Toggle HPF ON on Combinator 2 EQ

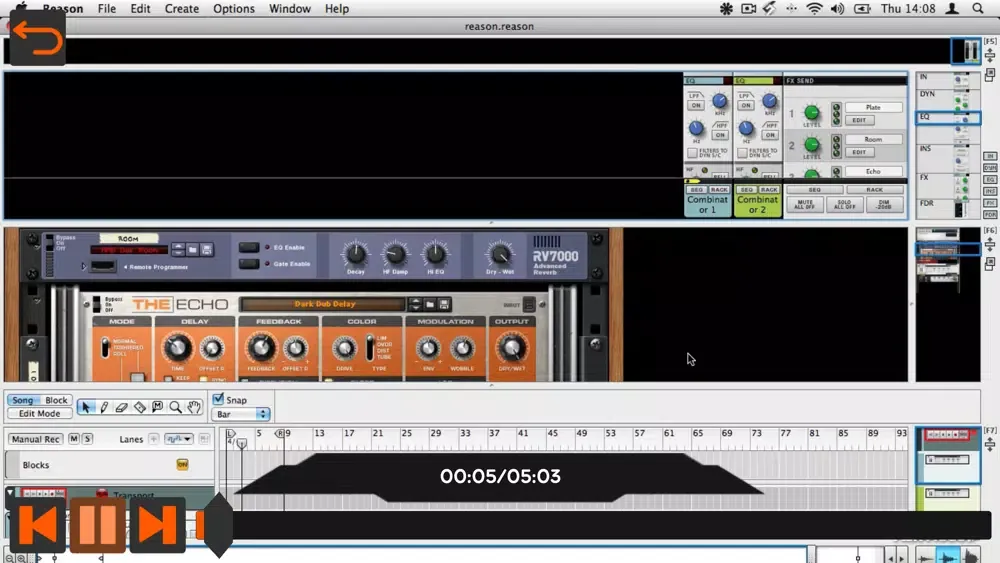[x=770, y=135]
